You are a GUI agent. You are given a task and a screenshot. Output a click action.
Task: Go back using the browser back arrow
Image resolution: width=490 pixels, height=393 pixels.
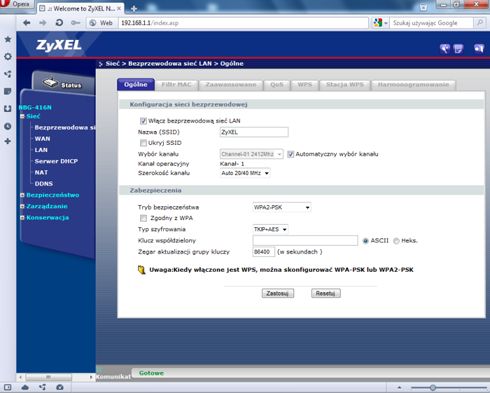point(27,23)
